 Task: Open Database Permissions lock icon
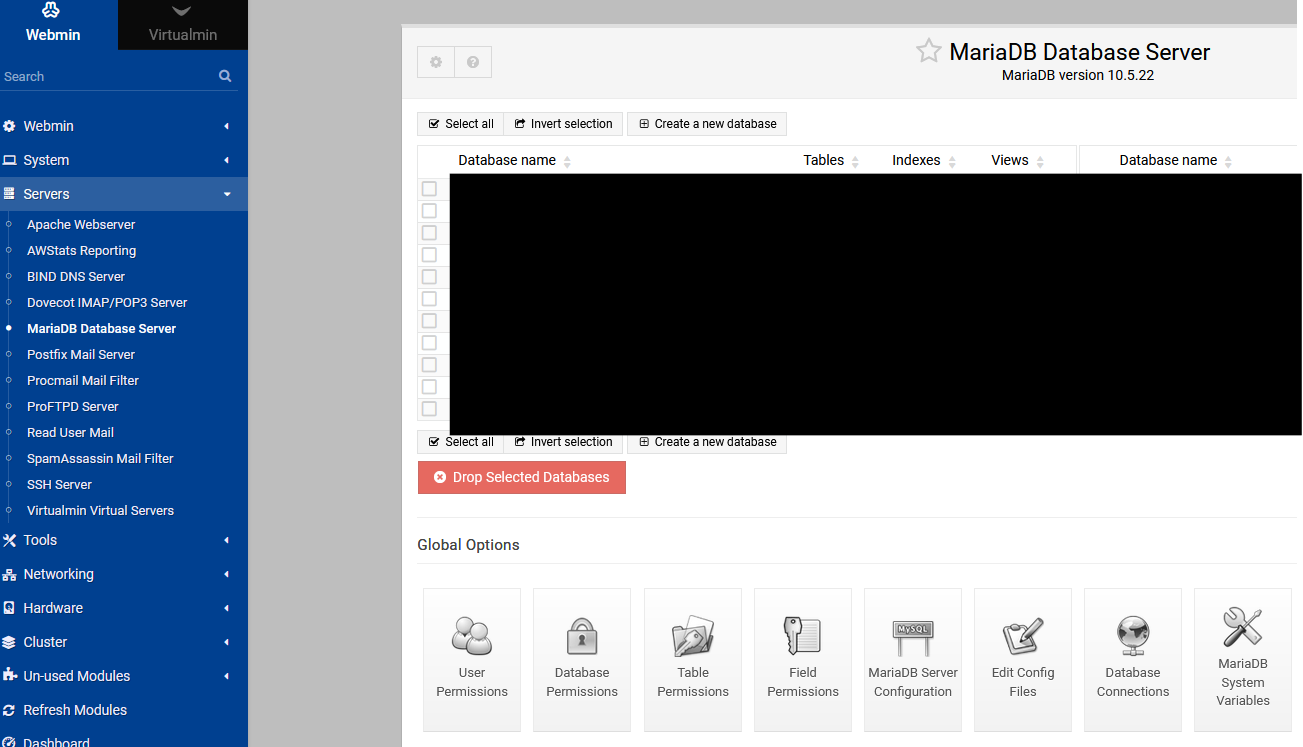(x=582, y=636)
